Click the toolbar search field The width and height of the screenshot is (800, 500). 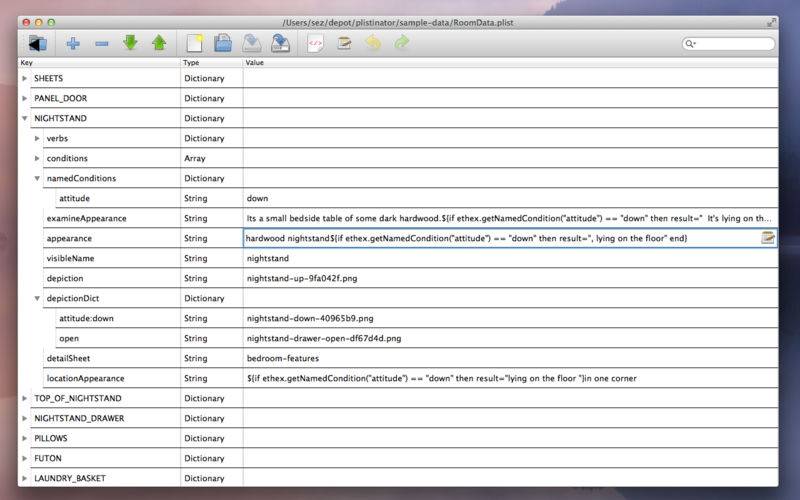pos(732,44)
